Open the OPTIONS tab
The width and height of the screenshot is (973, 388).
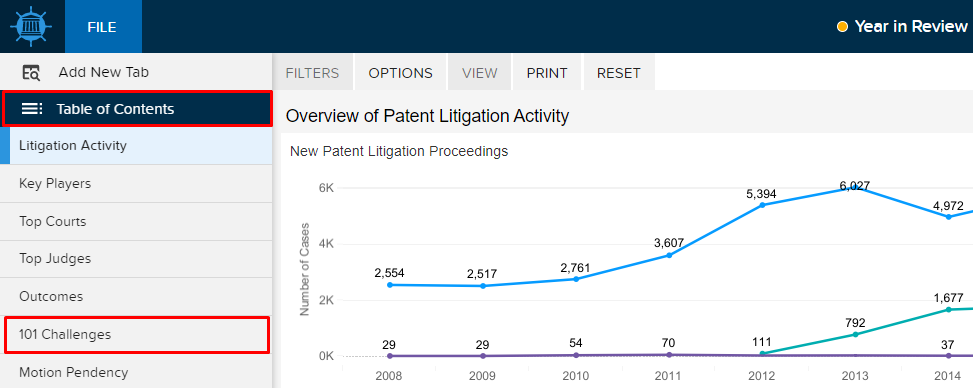coord(400,73)
